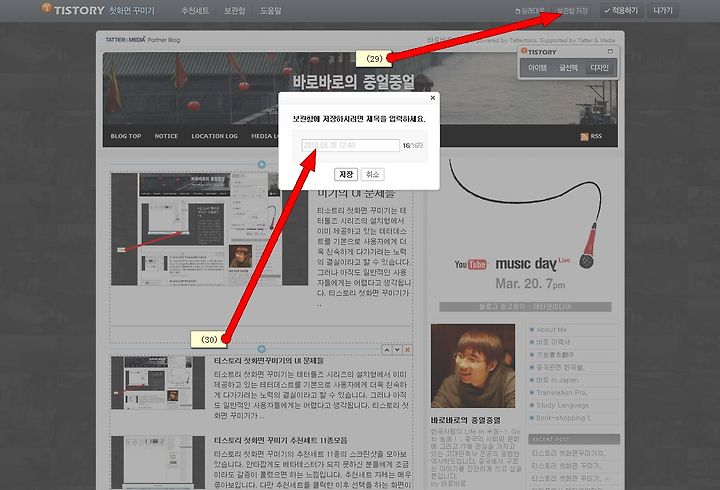This screenshot has height=490, width=720.
Task: Select the 글선택 tab in TISTORY panel
Action: pyautogui.click(x=568, y=68)
